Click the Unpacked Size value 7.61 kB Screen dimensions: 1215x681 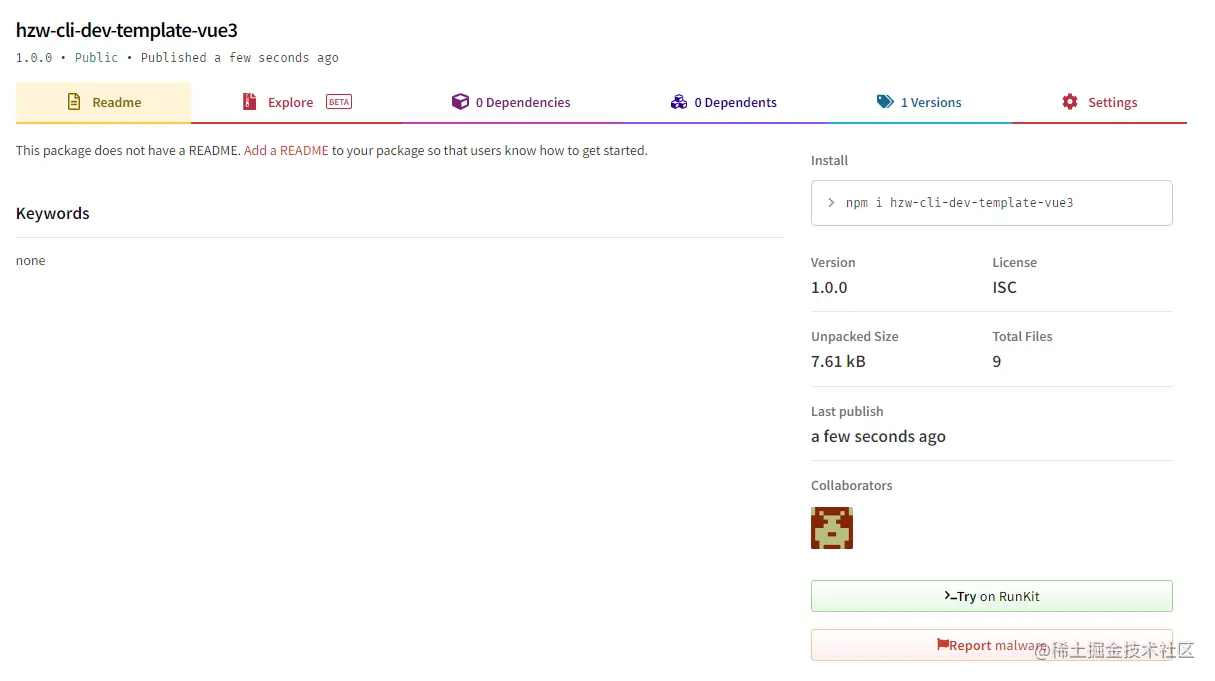coord(838,362)
